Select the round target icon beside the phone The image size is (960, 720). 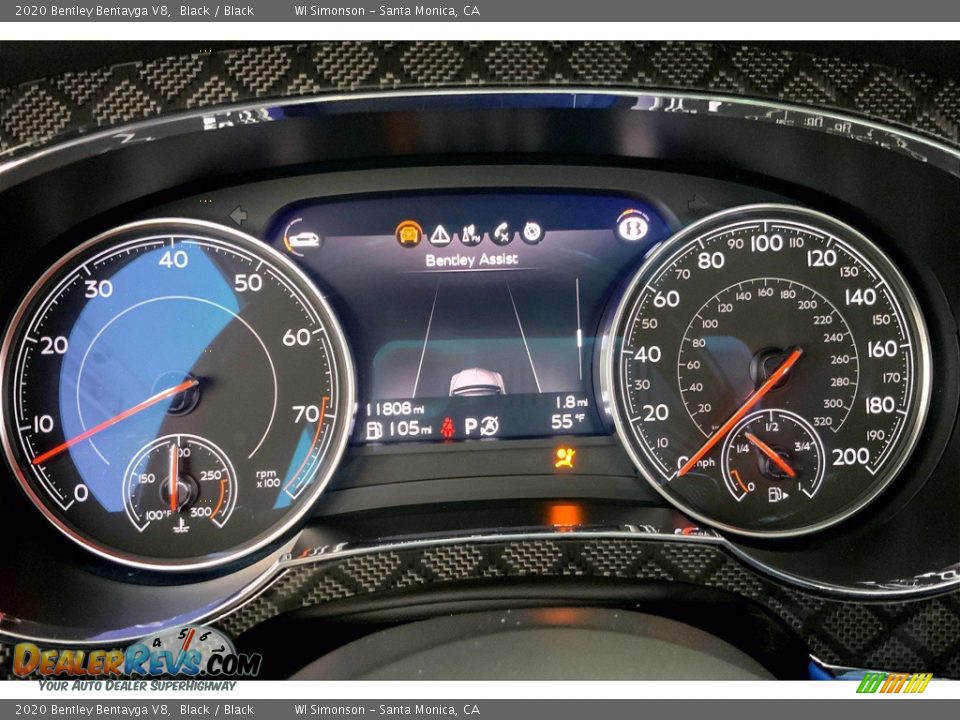tap(532, 232)
